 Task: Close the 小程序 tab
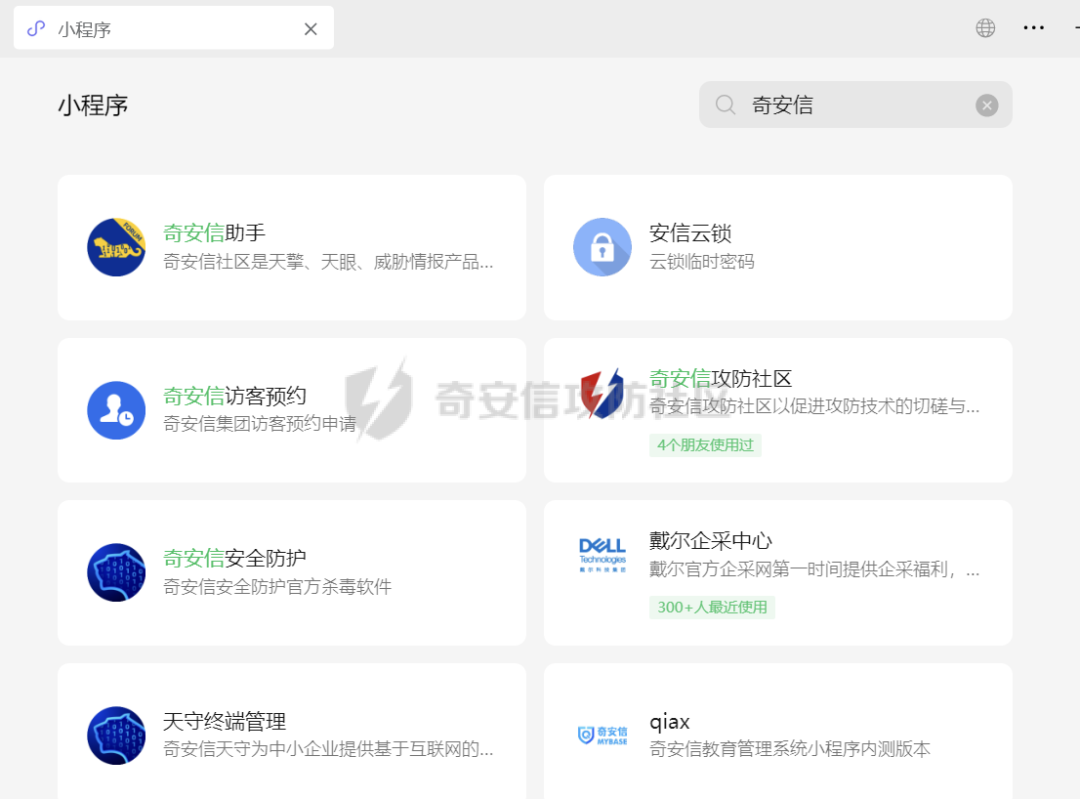click(311, 29)
